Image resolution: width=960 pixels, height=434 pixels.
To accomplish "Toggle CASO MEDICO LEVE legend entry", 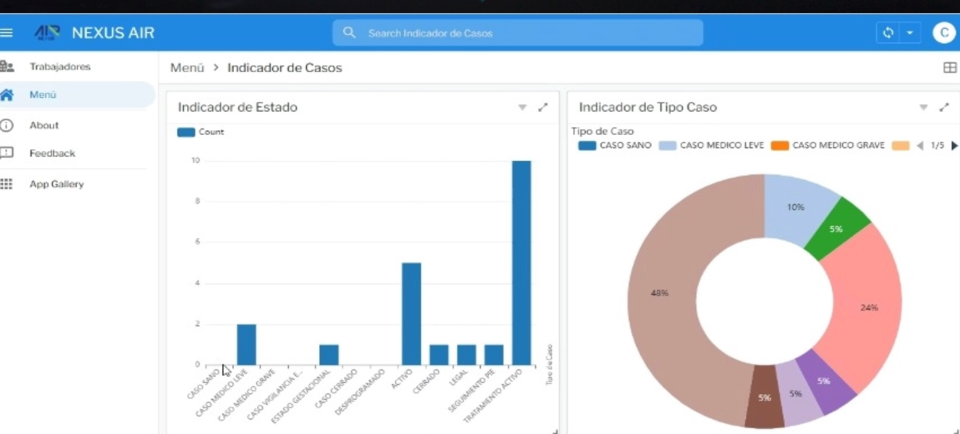I will pyautogui.click(x=711, y=146).
